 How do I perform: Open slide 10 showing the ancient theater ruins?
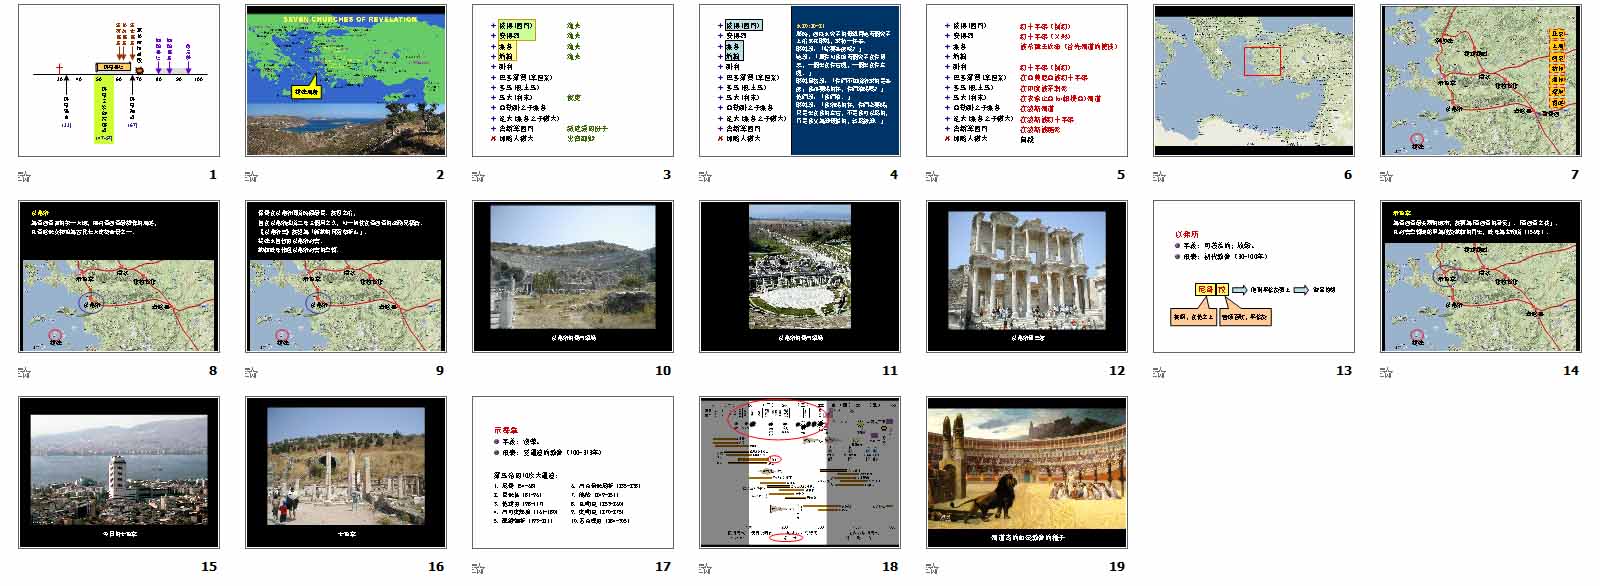[573, 276]
